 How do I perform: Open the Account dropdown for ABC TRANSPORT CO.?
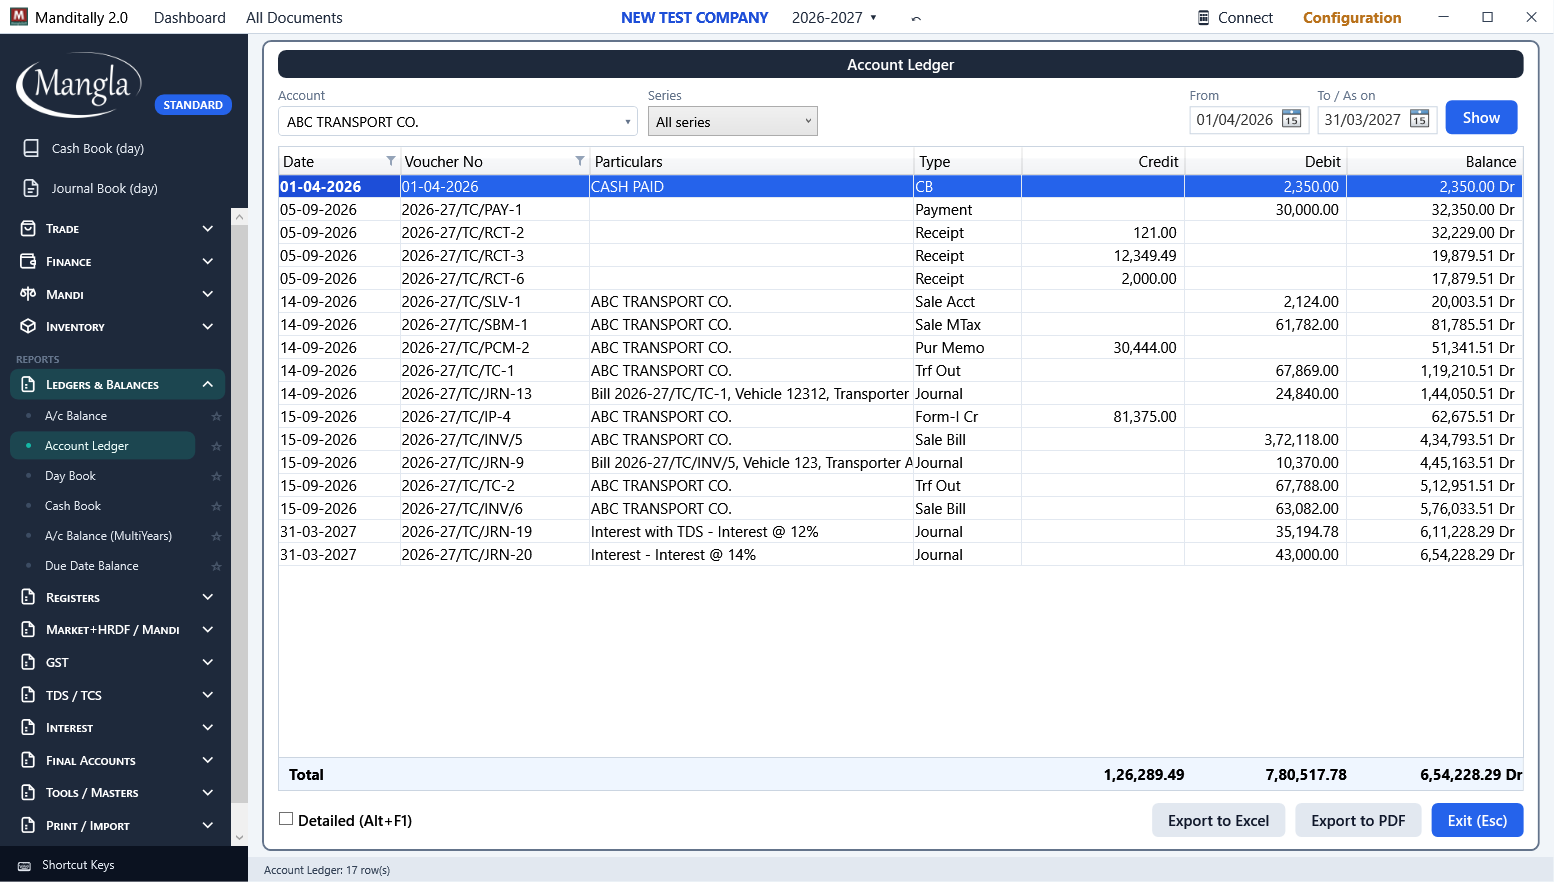tap(628, 122)
